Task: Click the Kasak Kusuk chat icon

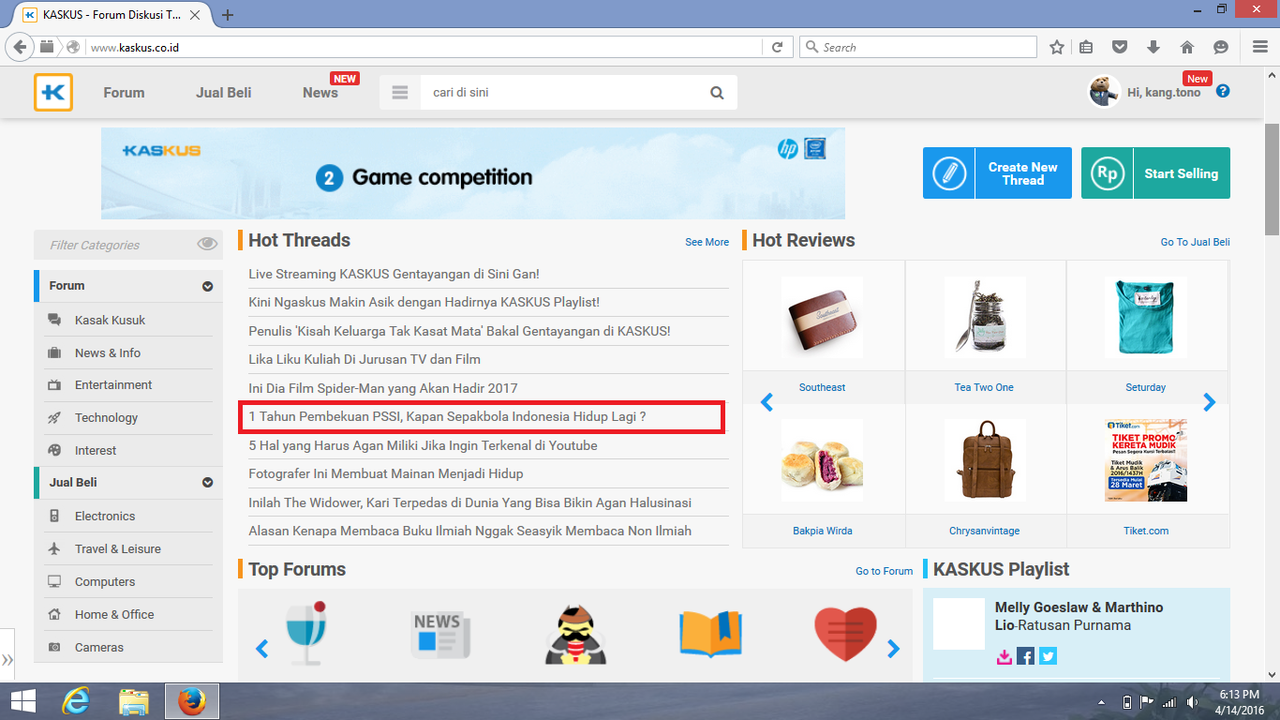Action: [x=54, y=320]
